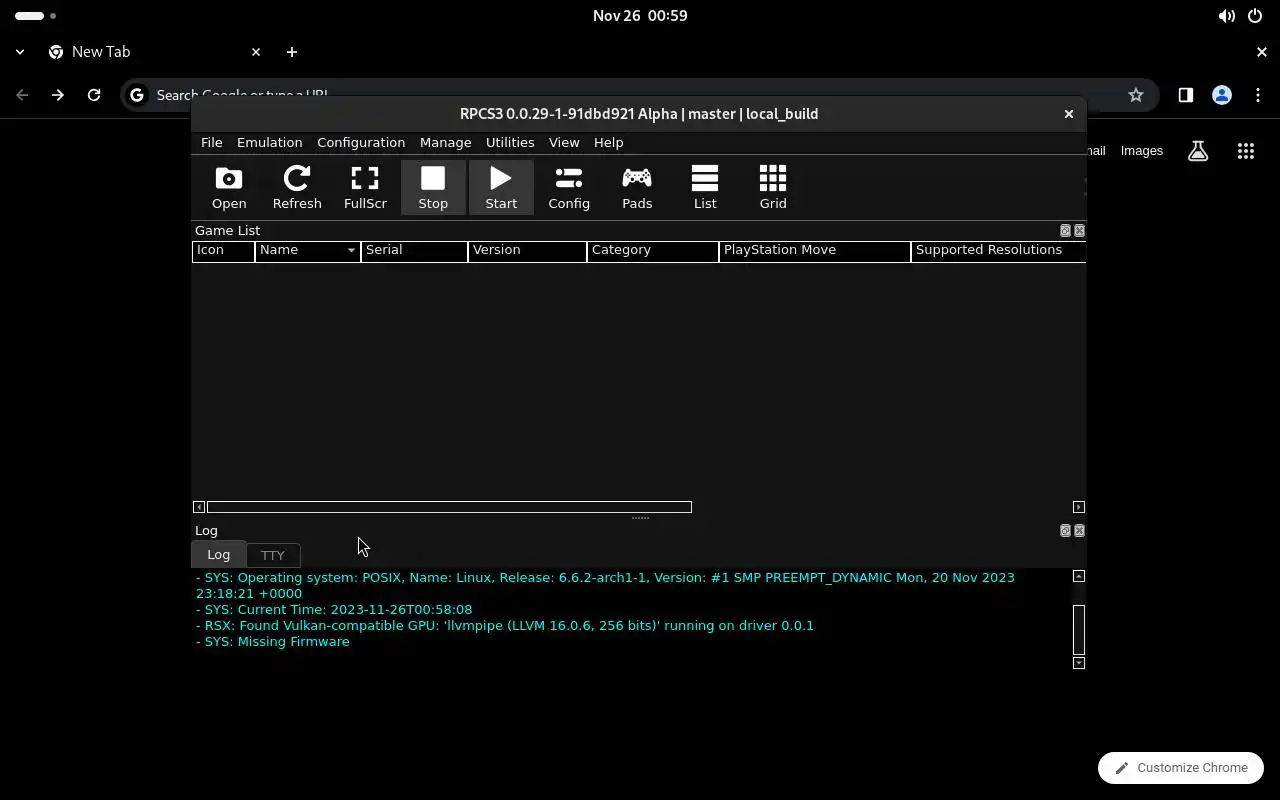Click the game list scroll left arrow

(x=199, y=507)
